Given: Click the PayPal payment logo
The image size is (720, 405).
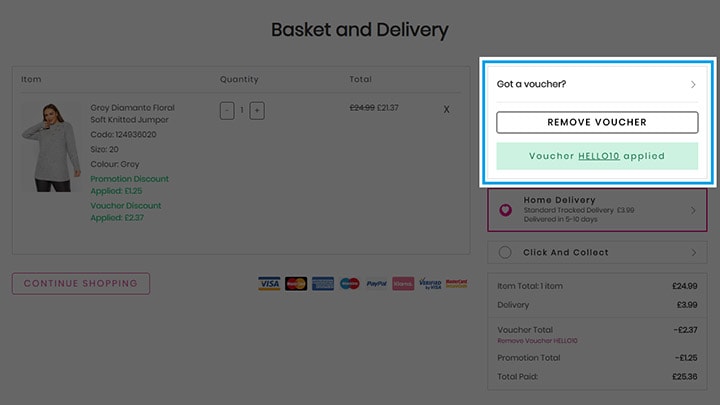Looking at the screenshot, I should pos(377,284).
